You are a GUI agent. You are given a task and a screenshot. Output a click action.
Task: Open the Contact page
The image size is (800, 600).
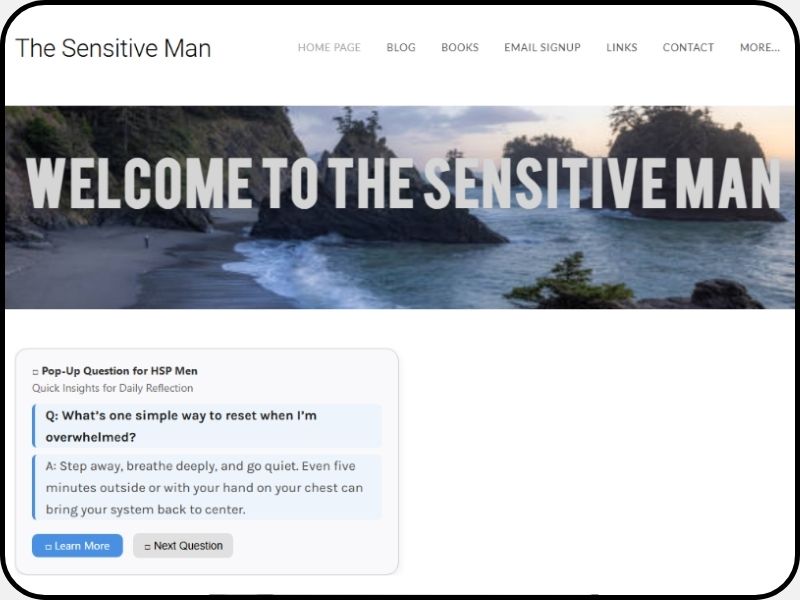click(688, 47)
